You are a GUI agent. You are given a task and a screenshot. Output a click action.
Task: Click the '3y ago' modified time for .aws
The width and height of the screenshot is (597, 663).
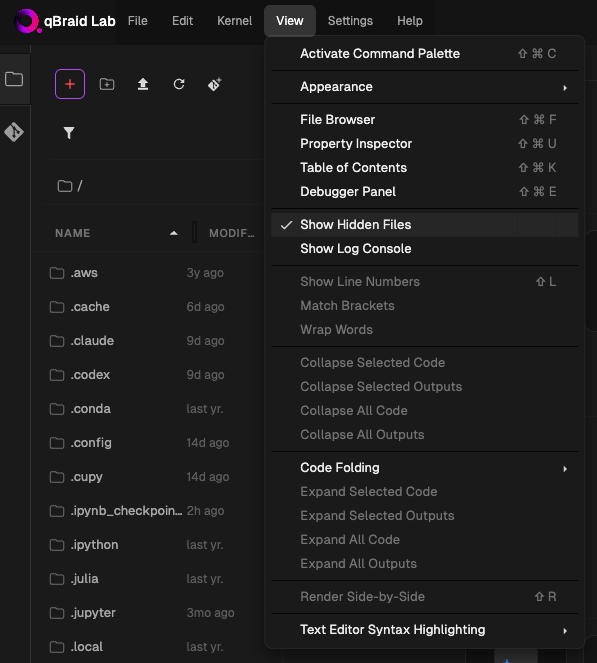pyautogui.click(x=205, y=273)
